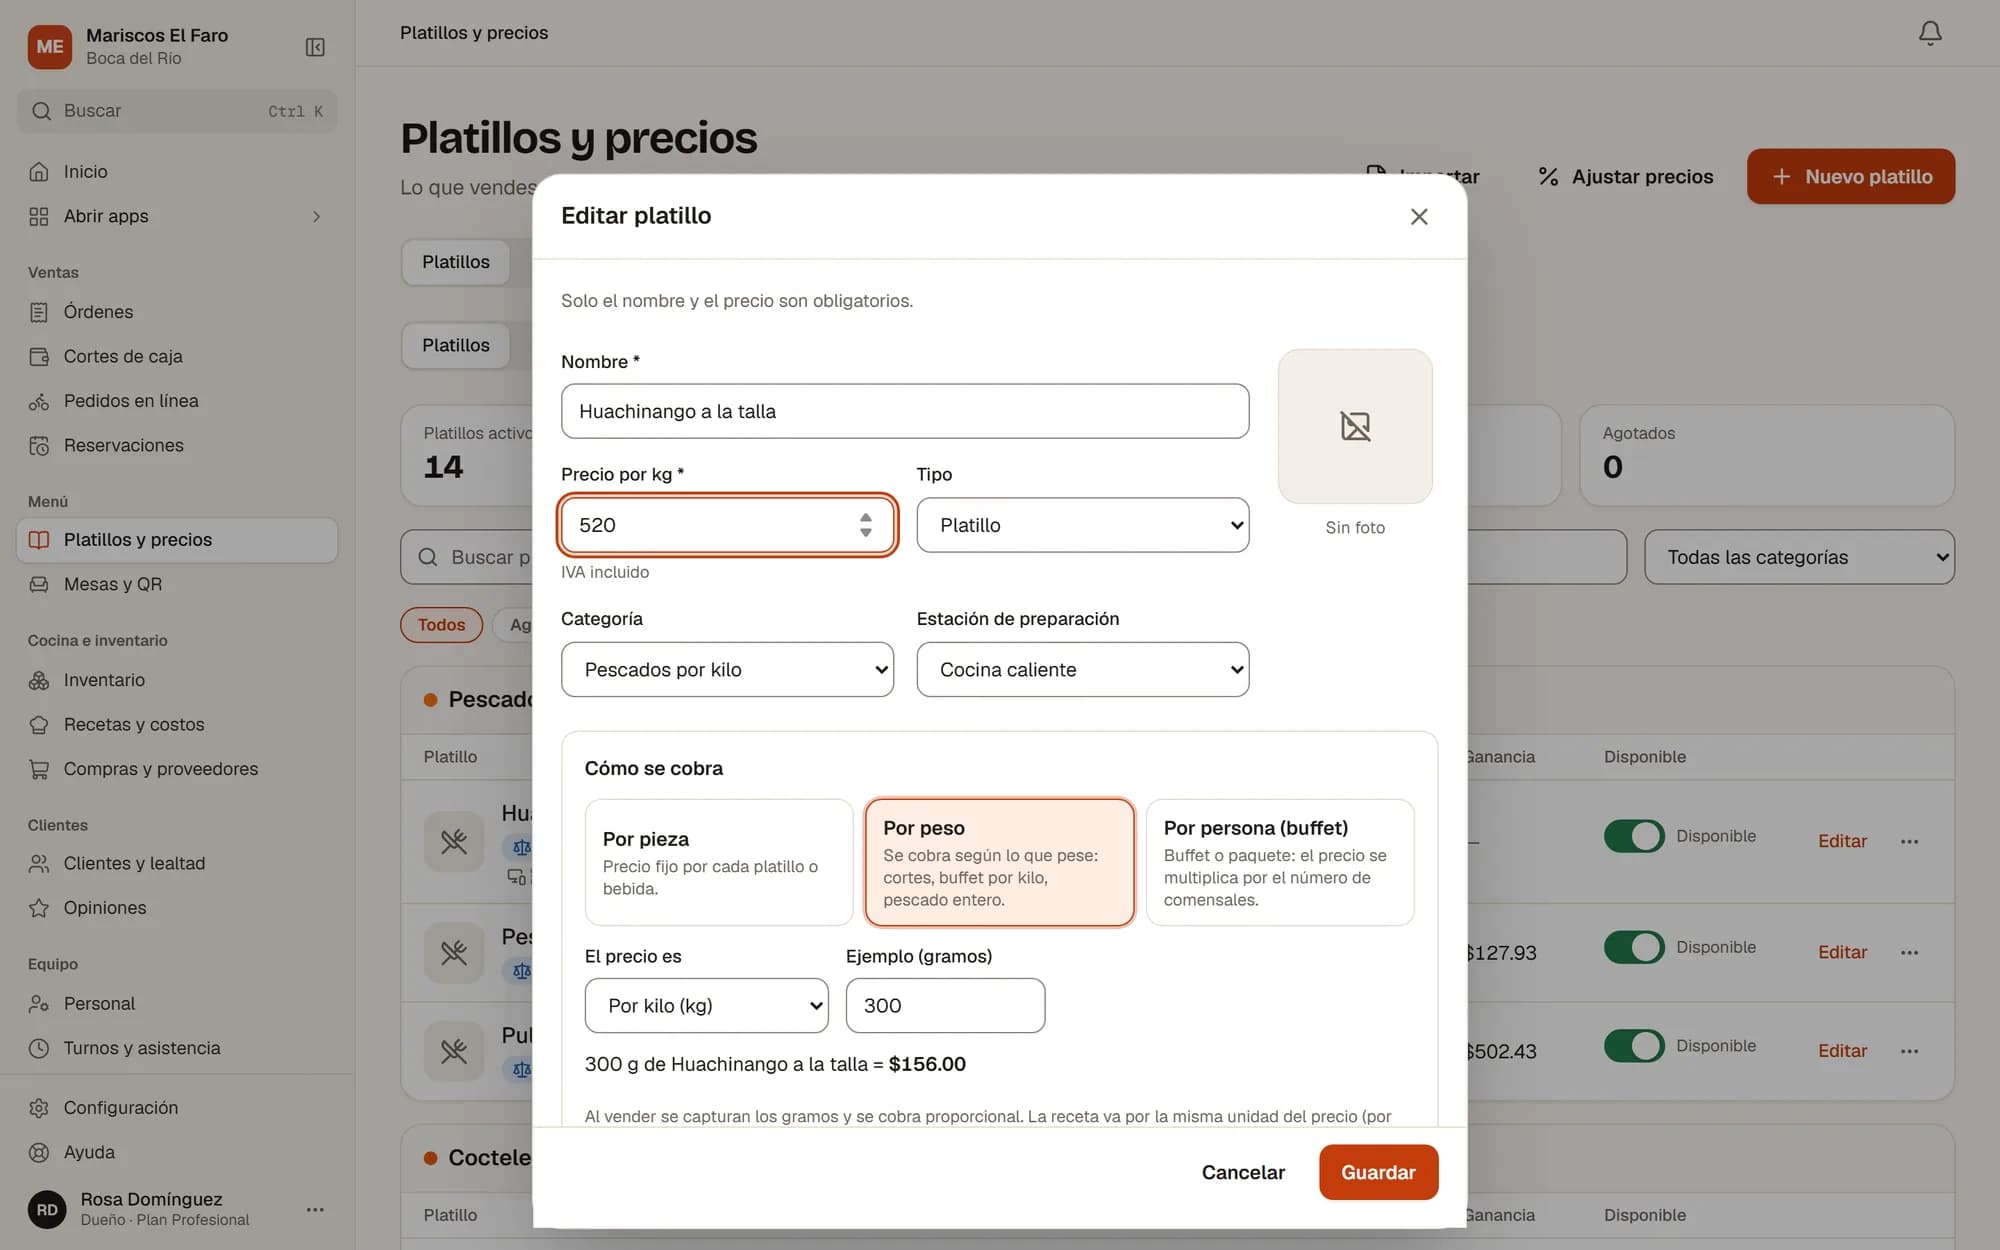Select Por peso charging option
The width and height of the screenshot is (2000, 1250).
point(999,862)
